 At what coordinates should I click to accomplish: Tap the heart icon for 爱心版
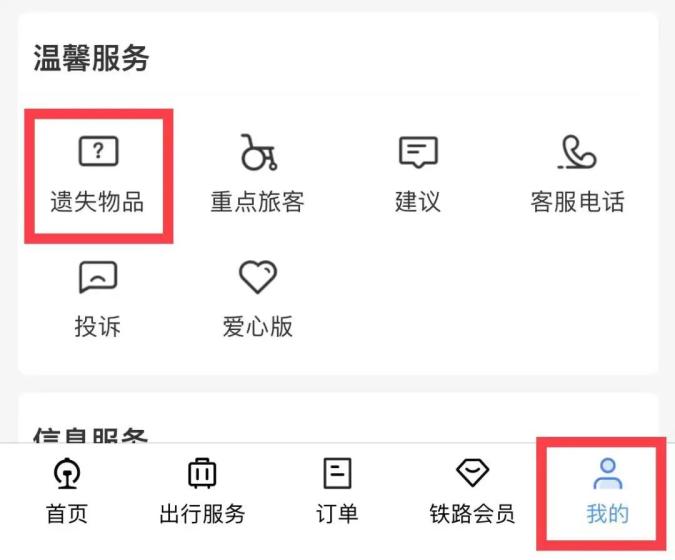[x=257, y=277]
